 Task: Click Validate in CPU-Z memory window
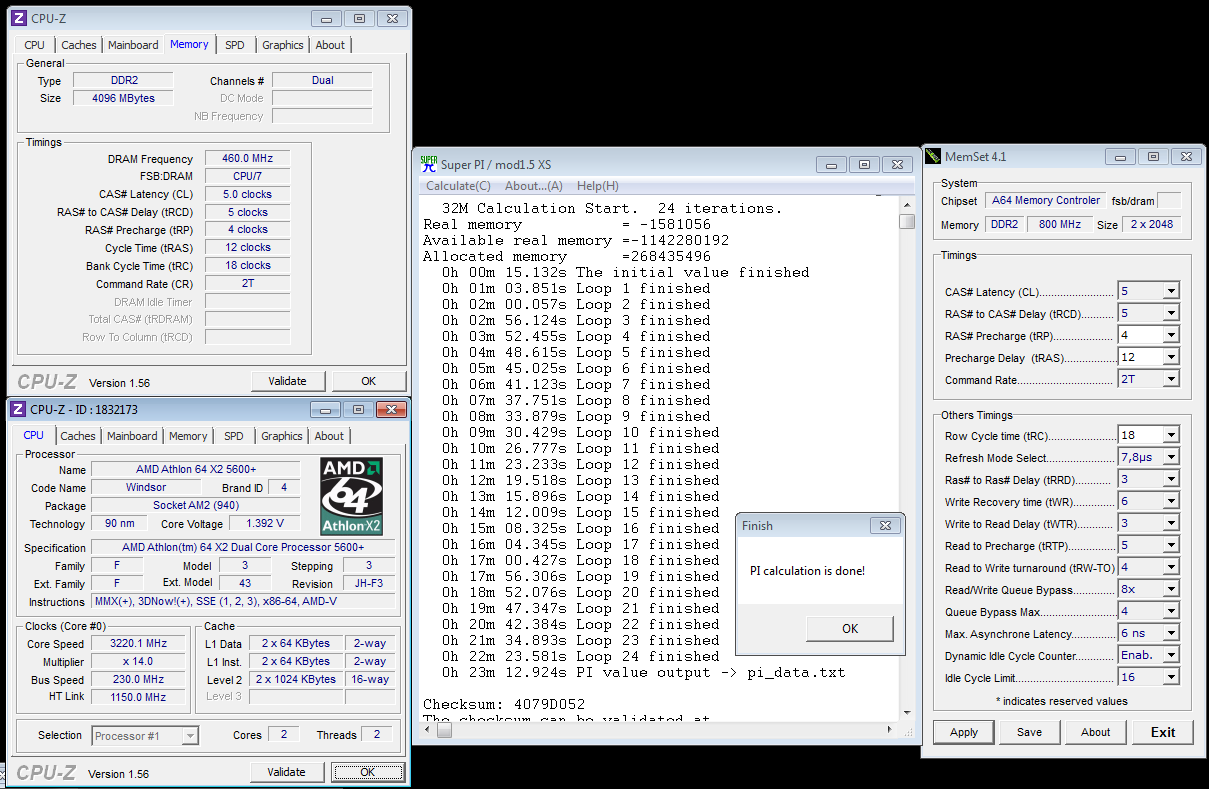pyautogui.click(x=287, y=381)
